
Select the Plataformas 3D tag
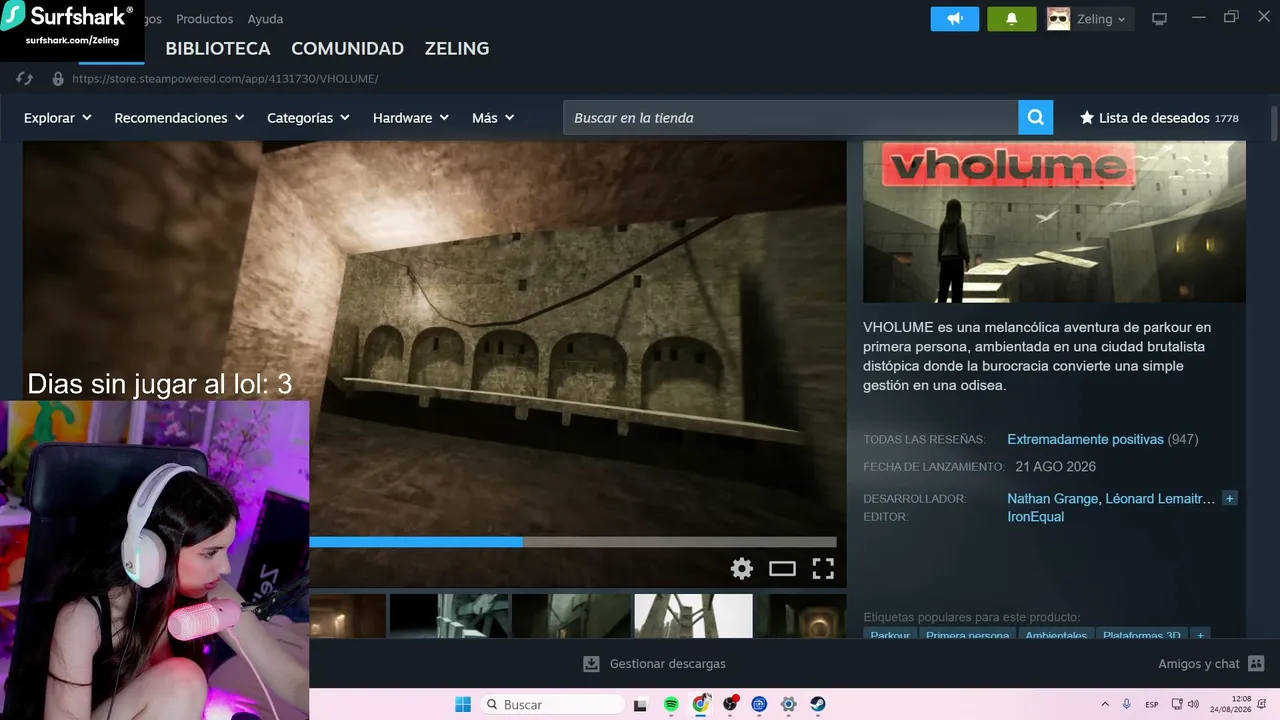coord(1142,635)
